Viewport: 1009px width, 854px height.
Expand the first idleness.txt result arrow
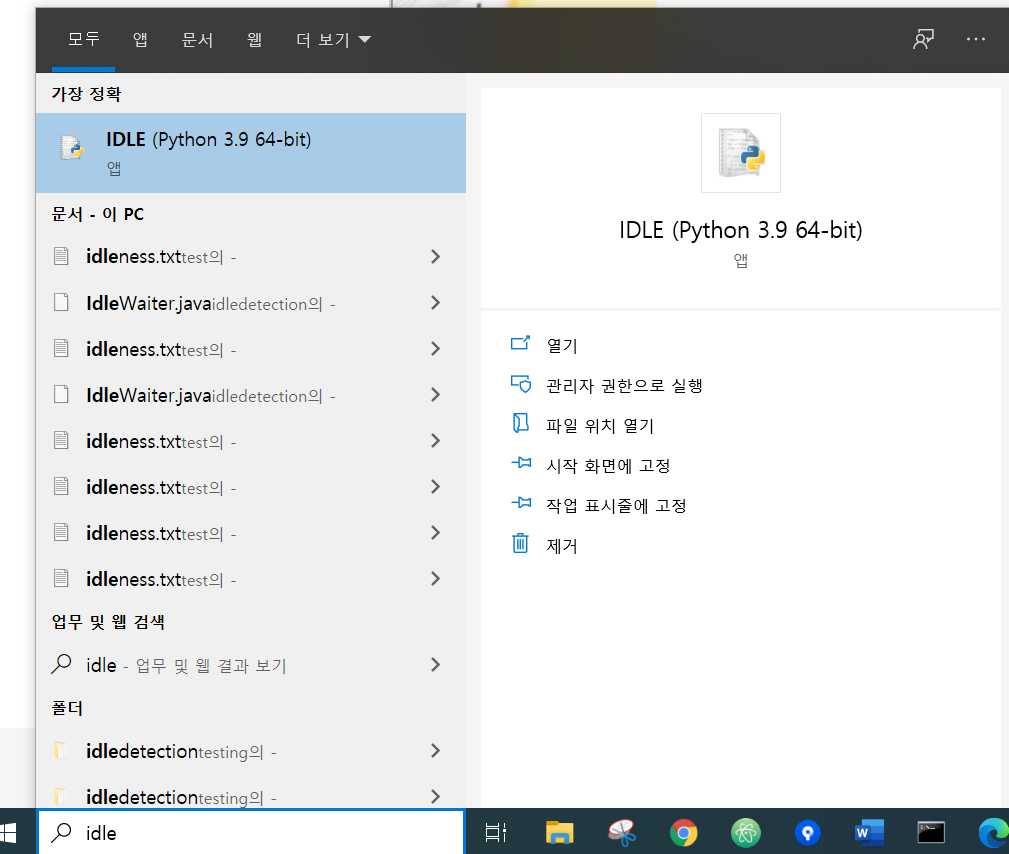(x=436, y=257)
